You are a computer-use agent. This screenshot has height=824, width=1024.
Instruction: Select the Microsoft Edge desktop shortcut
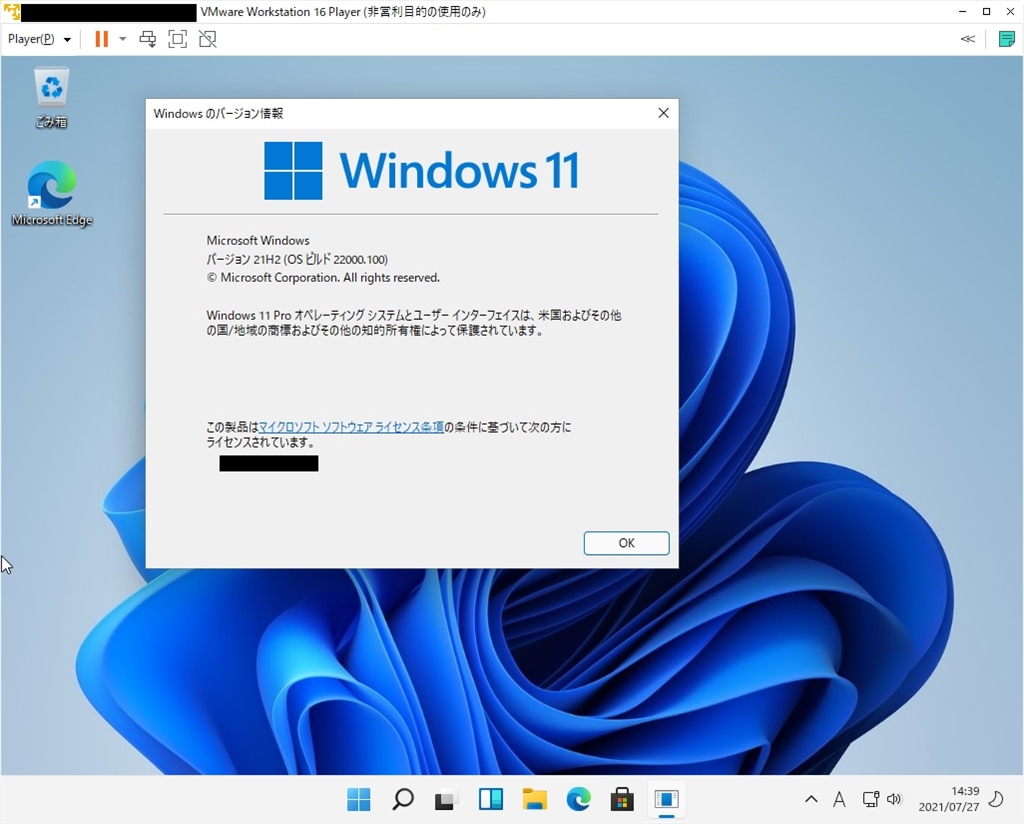52,194
